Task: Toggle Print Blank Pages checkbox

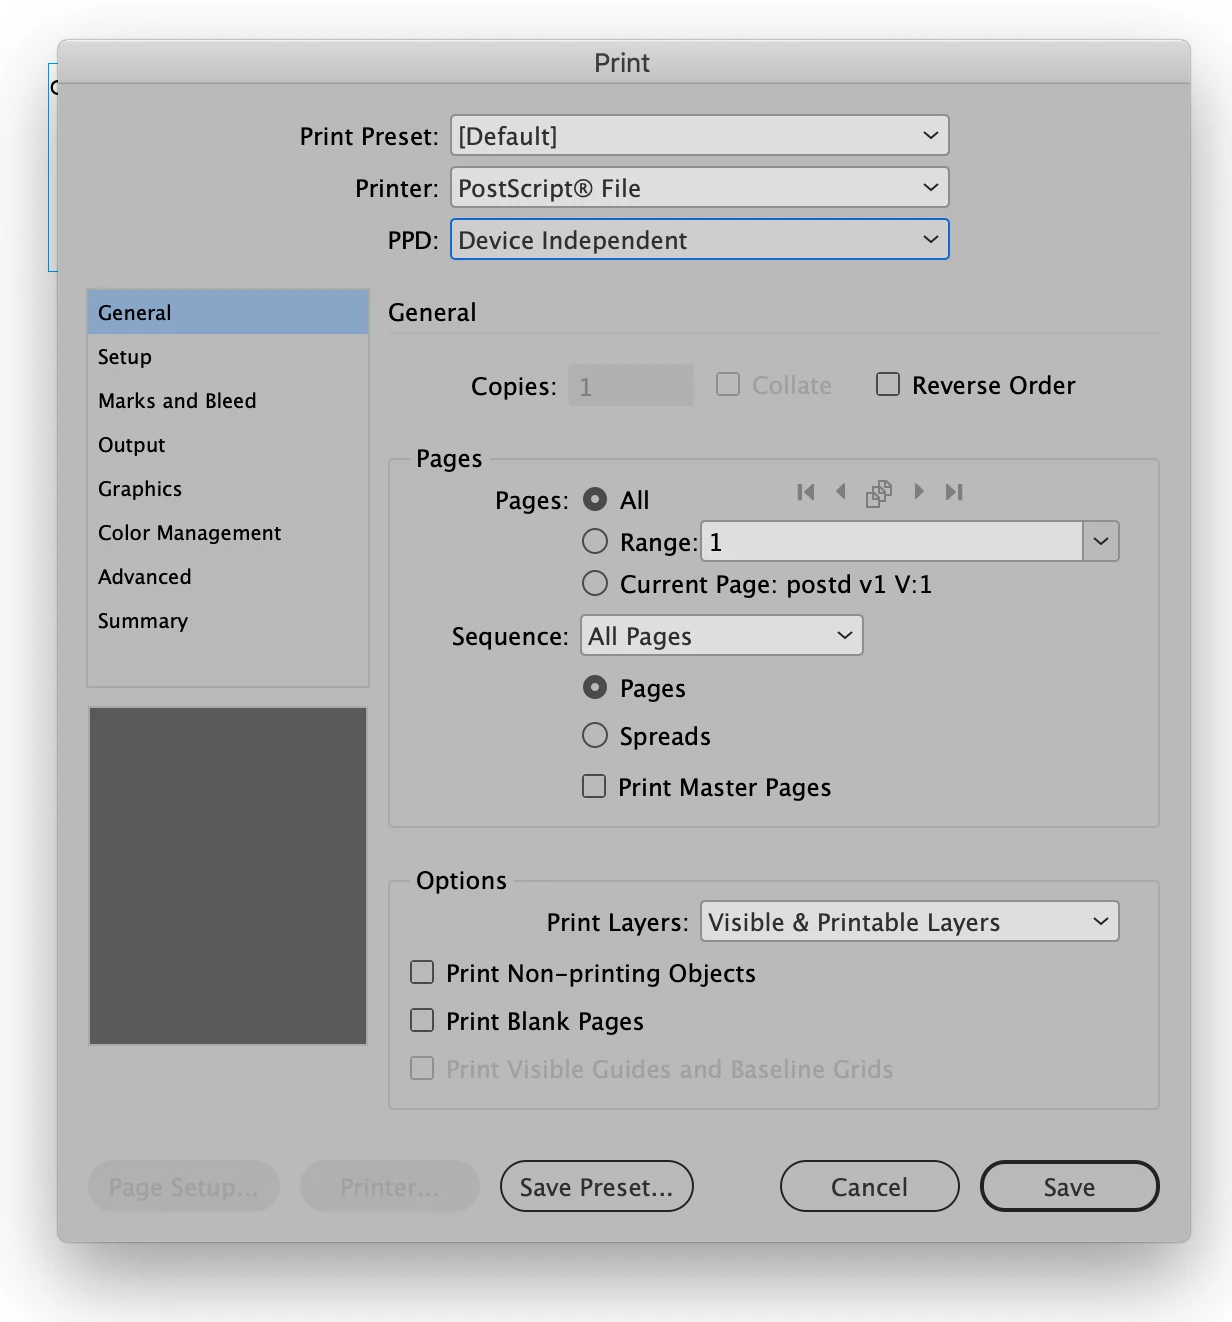Action: pyautogui.click(x=422, y=1020)
